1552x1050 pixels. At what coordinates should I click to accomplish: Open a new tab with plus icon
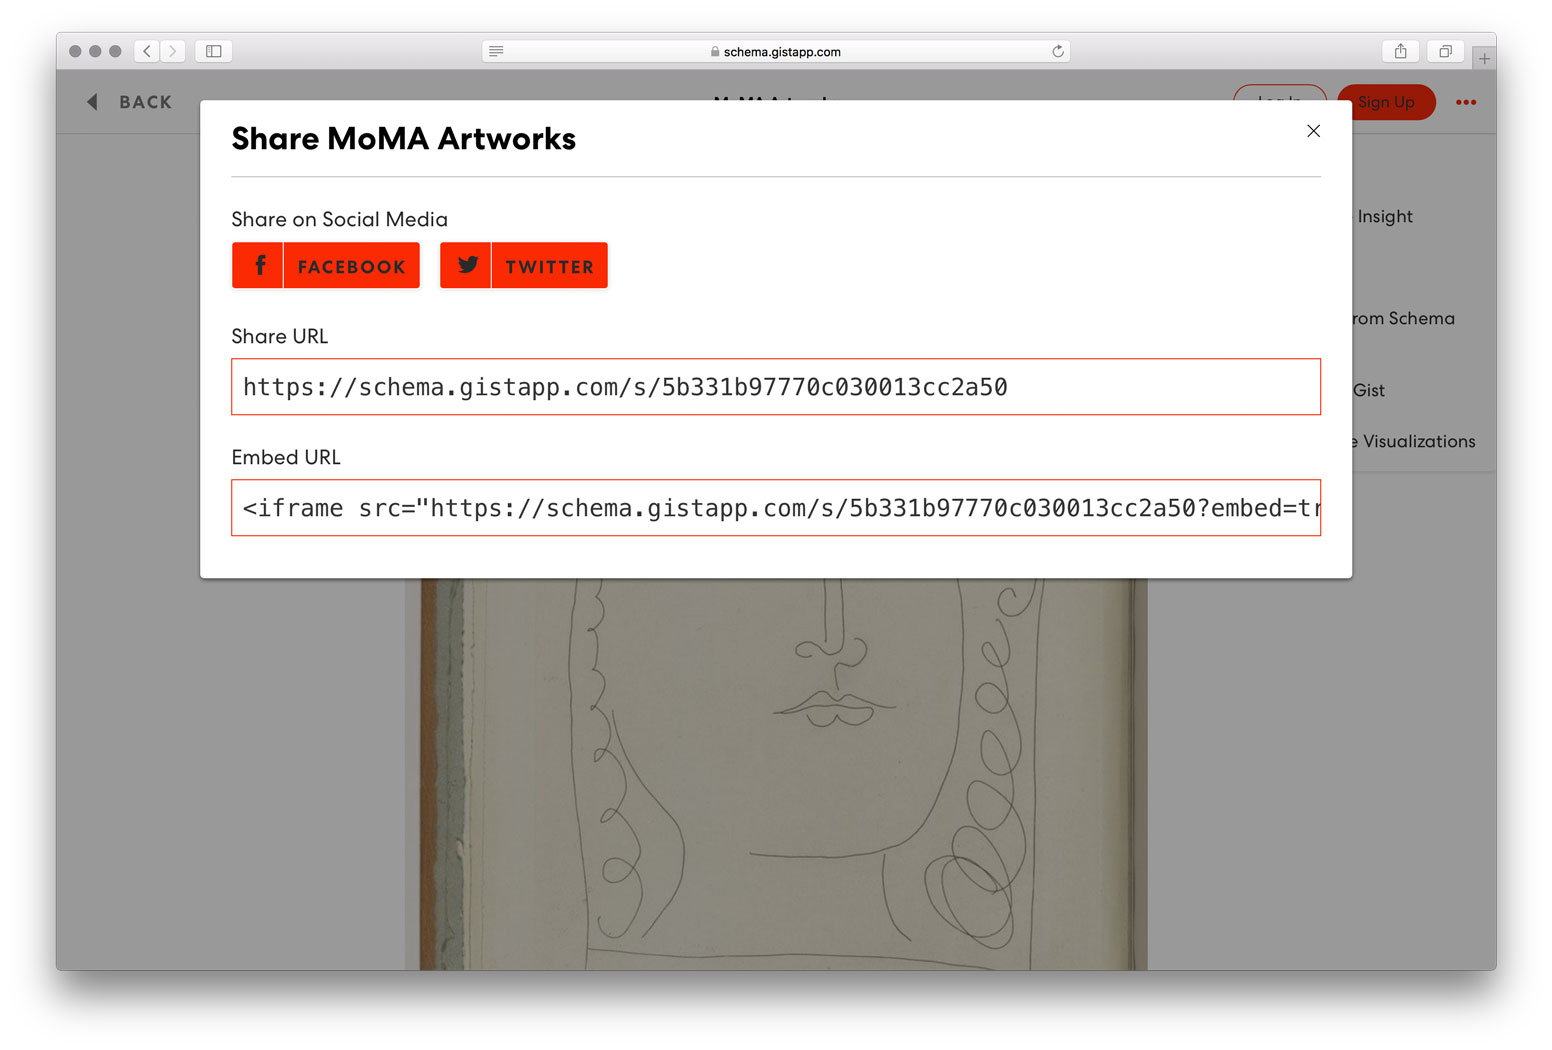pos(1484,59)
